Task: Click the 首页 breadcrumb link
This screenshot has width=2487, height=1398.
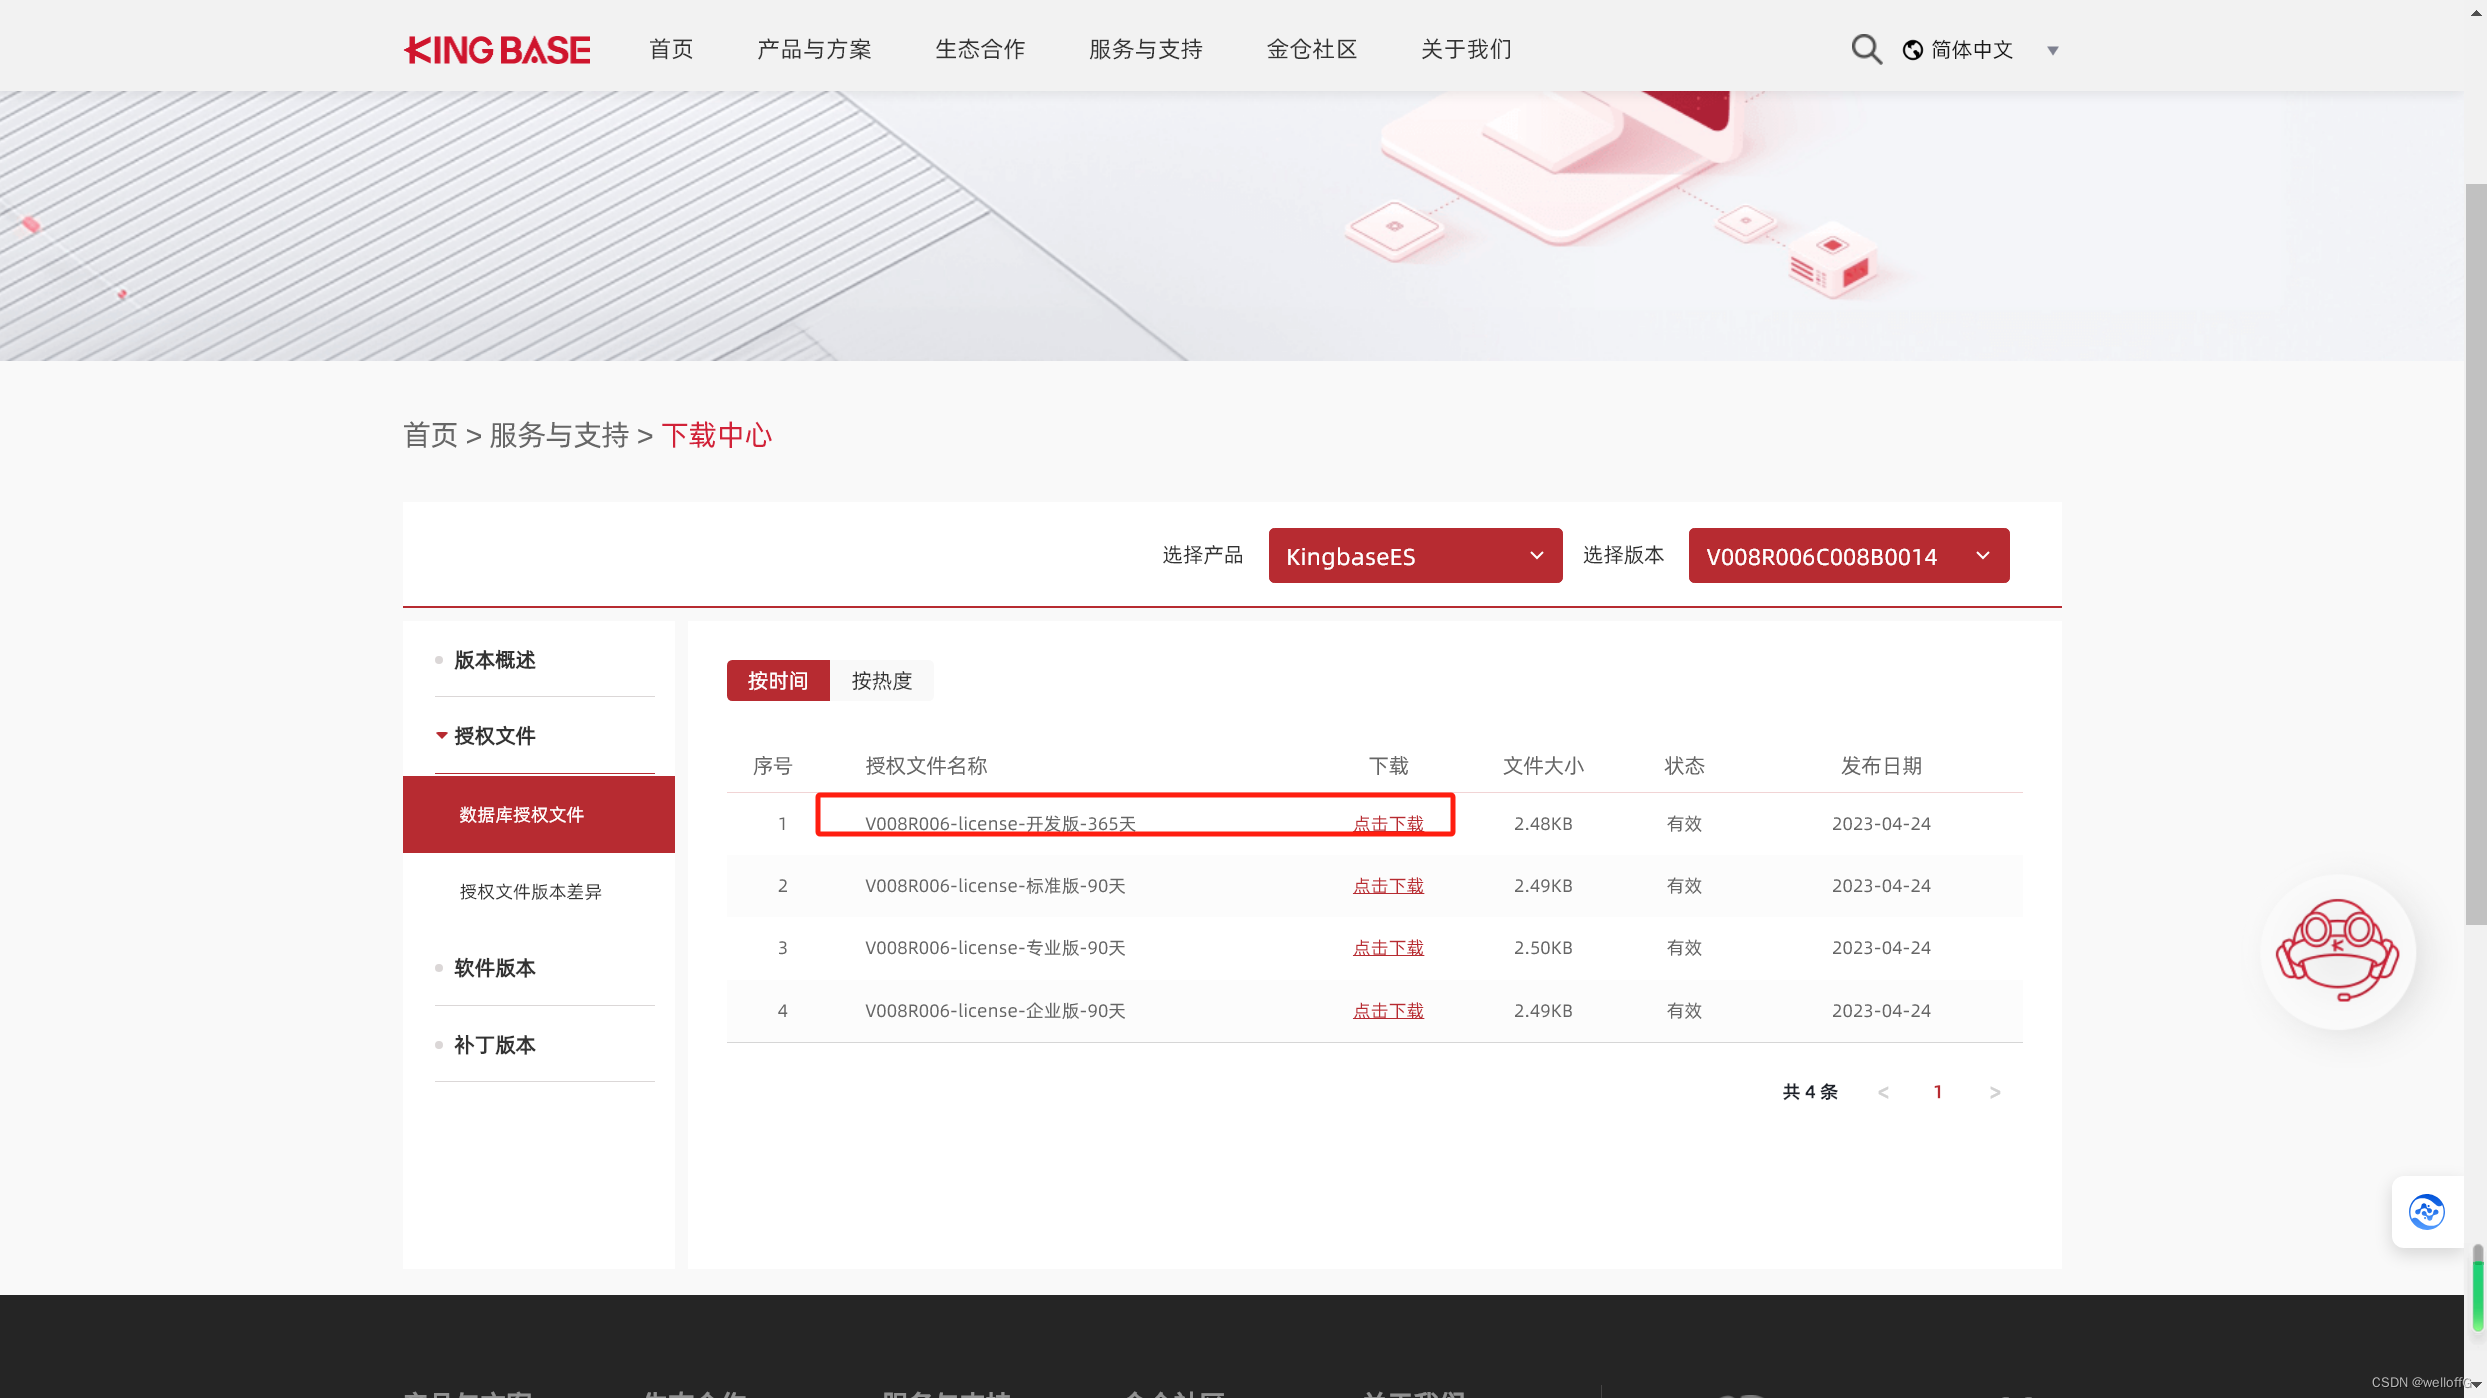Action: (429, 435)
